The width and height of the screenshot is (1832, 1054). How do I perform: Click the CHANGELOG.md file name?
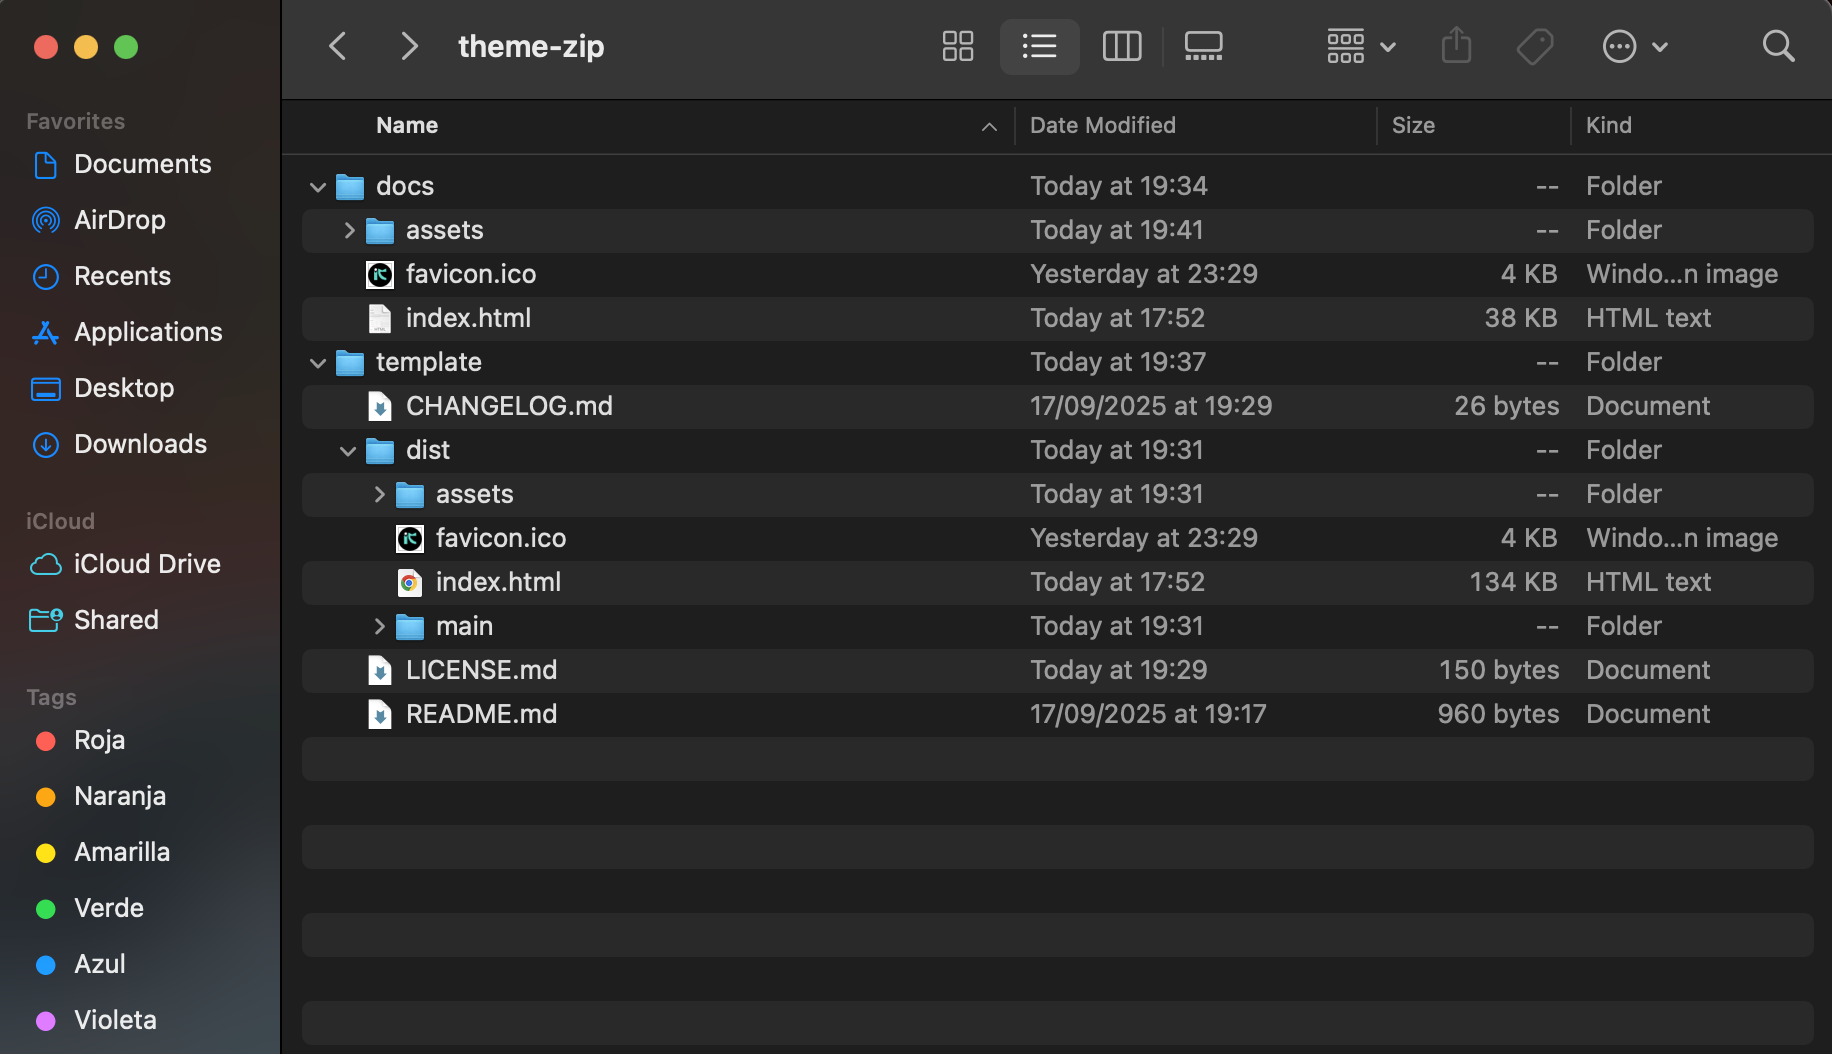[509, 406]
